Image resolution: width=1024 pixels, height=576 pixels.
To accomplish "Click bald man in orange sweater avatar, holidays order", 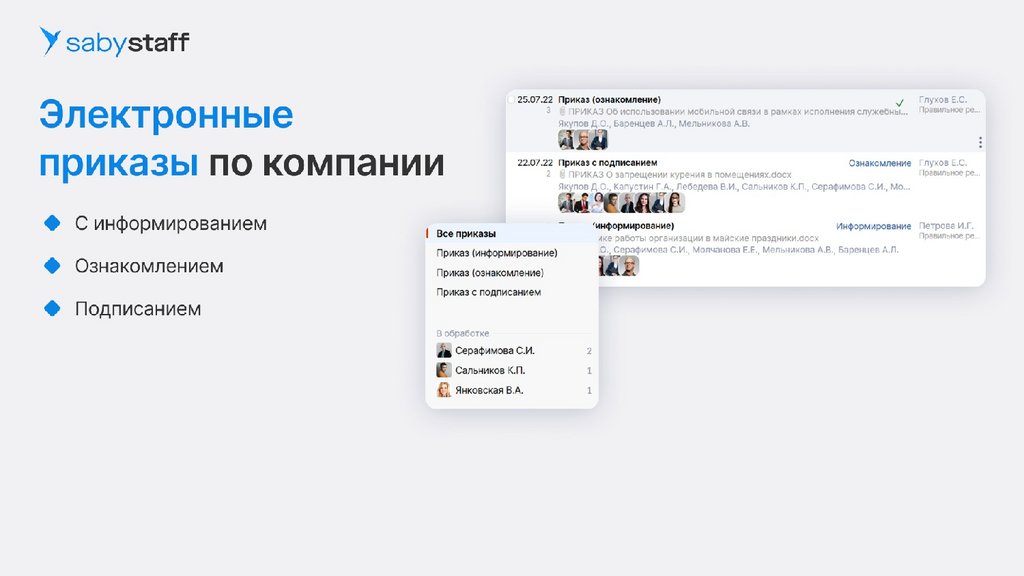I will pyautogui.click(x=629, y=265).
